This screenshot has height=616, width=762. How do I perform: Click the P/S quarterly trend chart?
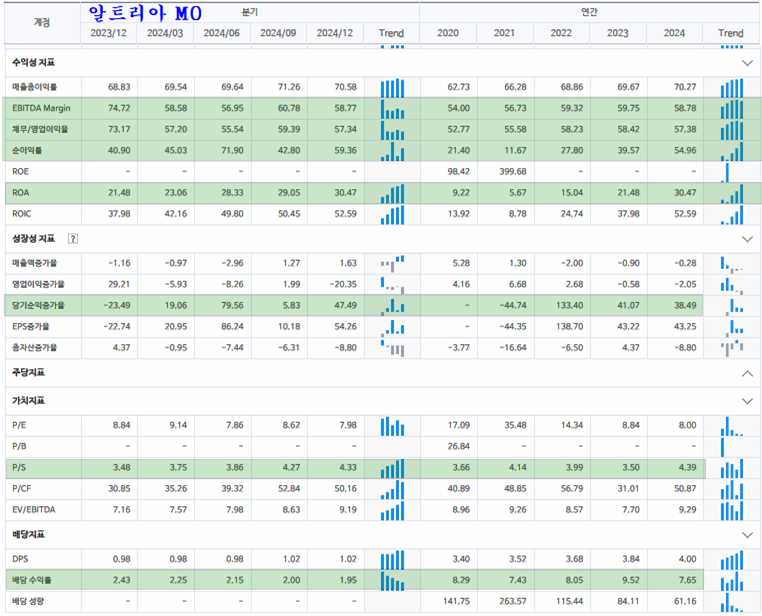[392, 468]
